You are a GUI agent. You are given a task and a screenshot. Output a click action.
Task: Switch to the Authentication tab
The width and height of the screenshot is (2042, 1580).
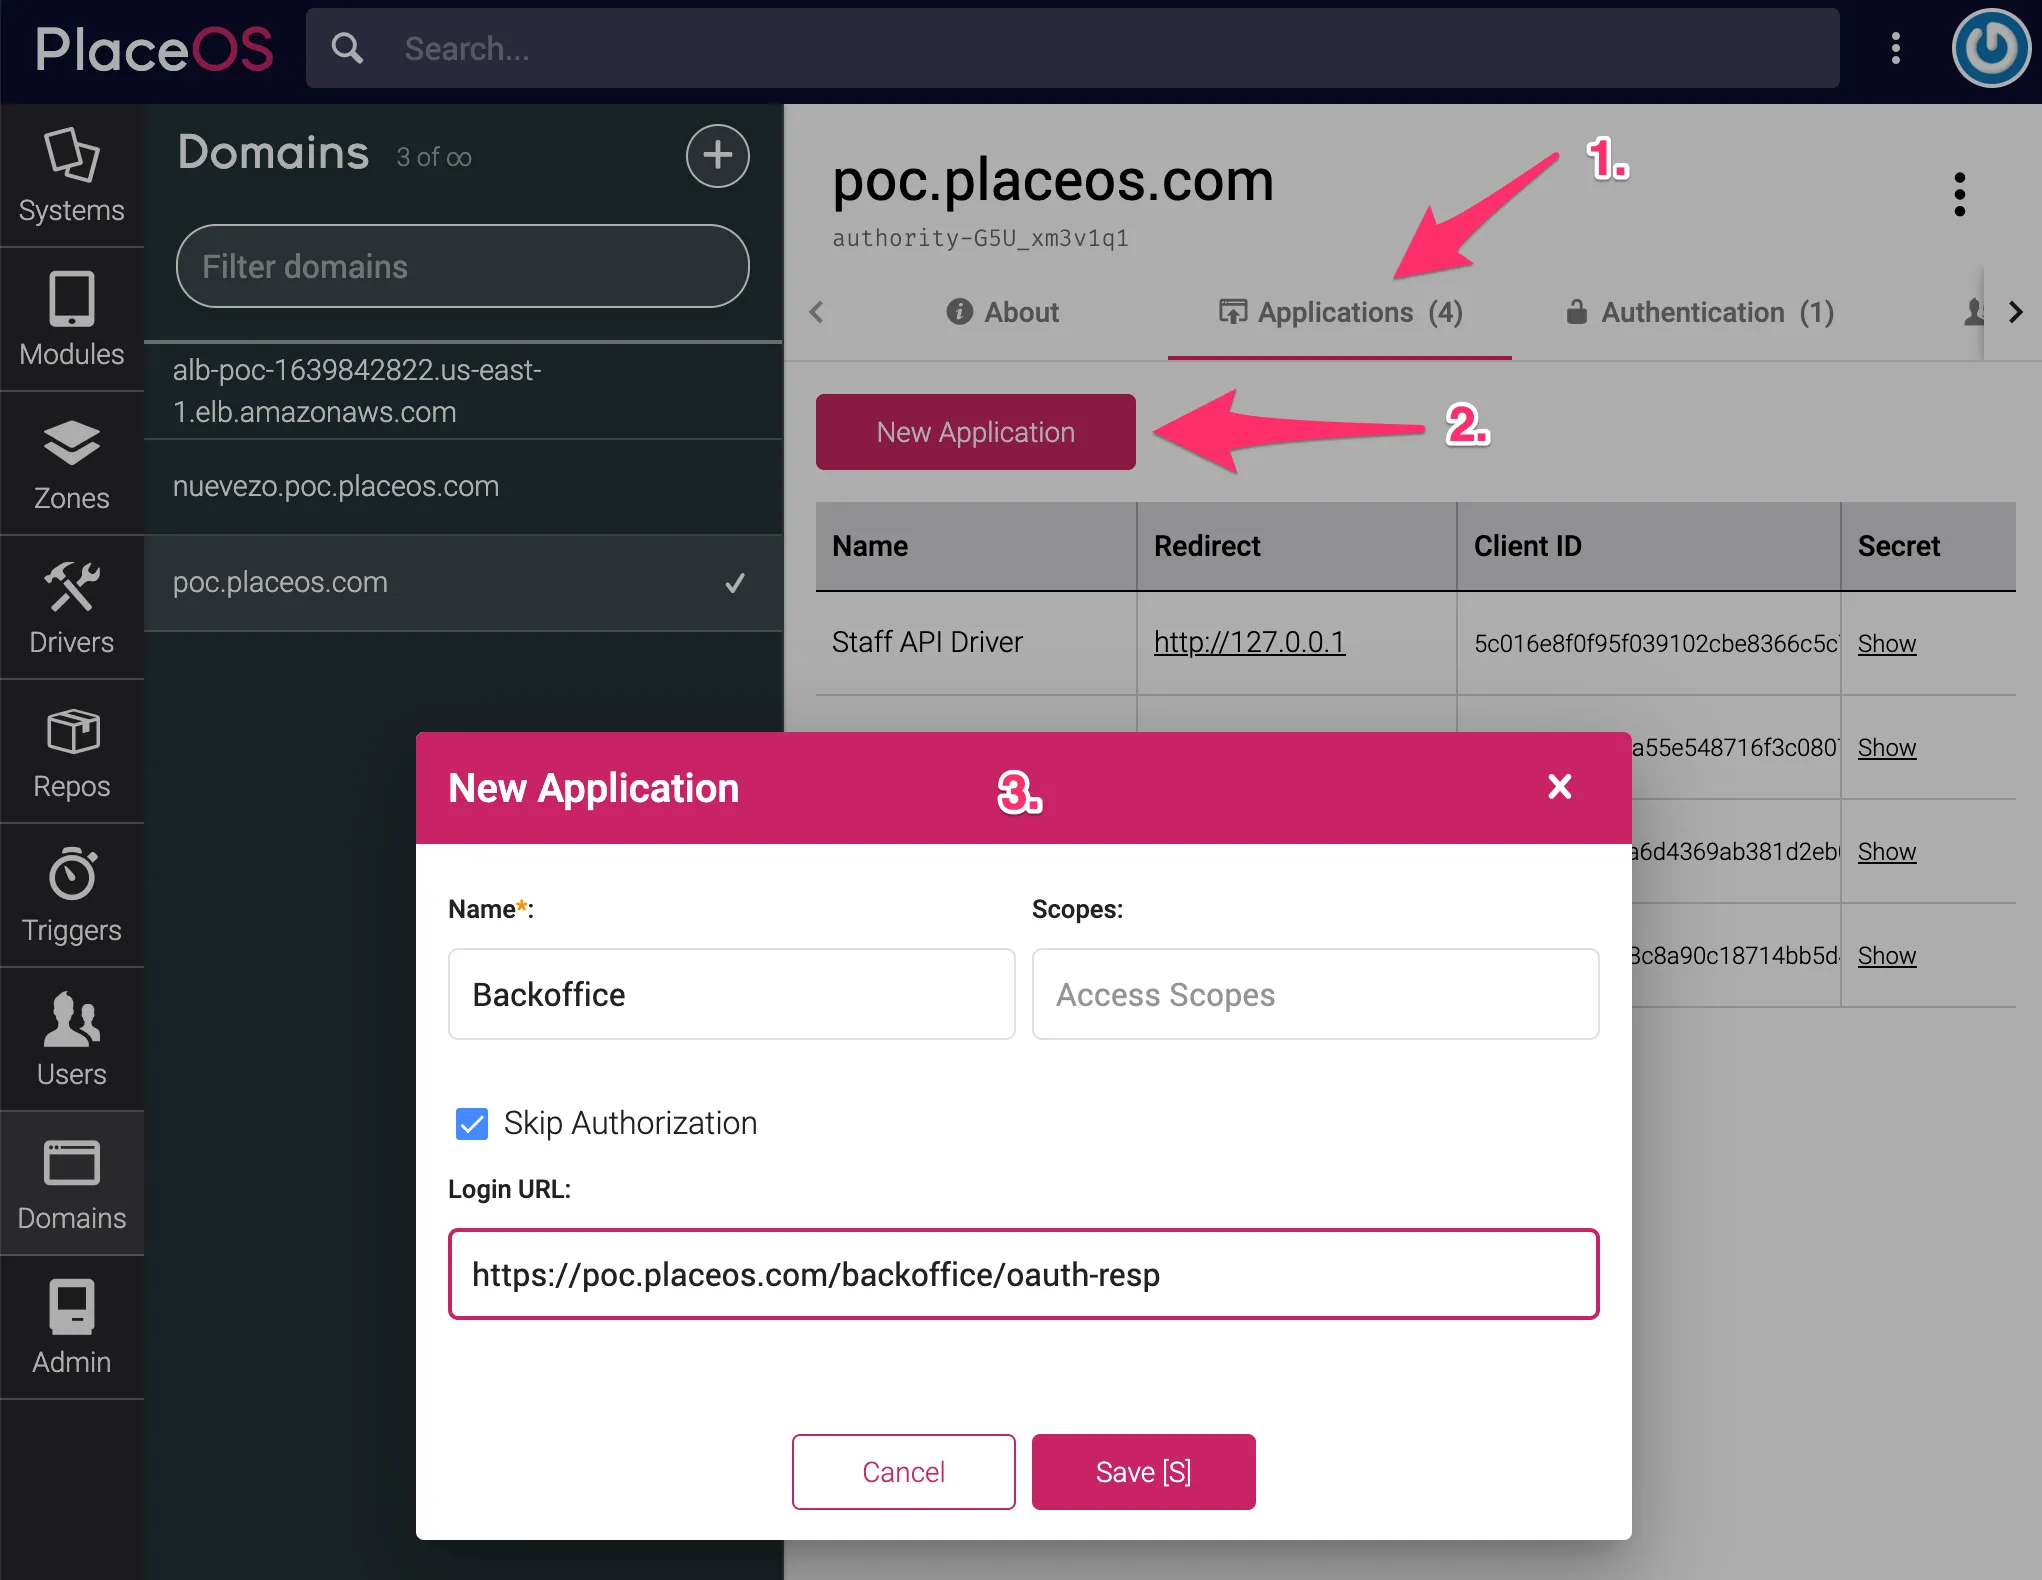1699,313
